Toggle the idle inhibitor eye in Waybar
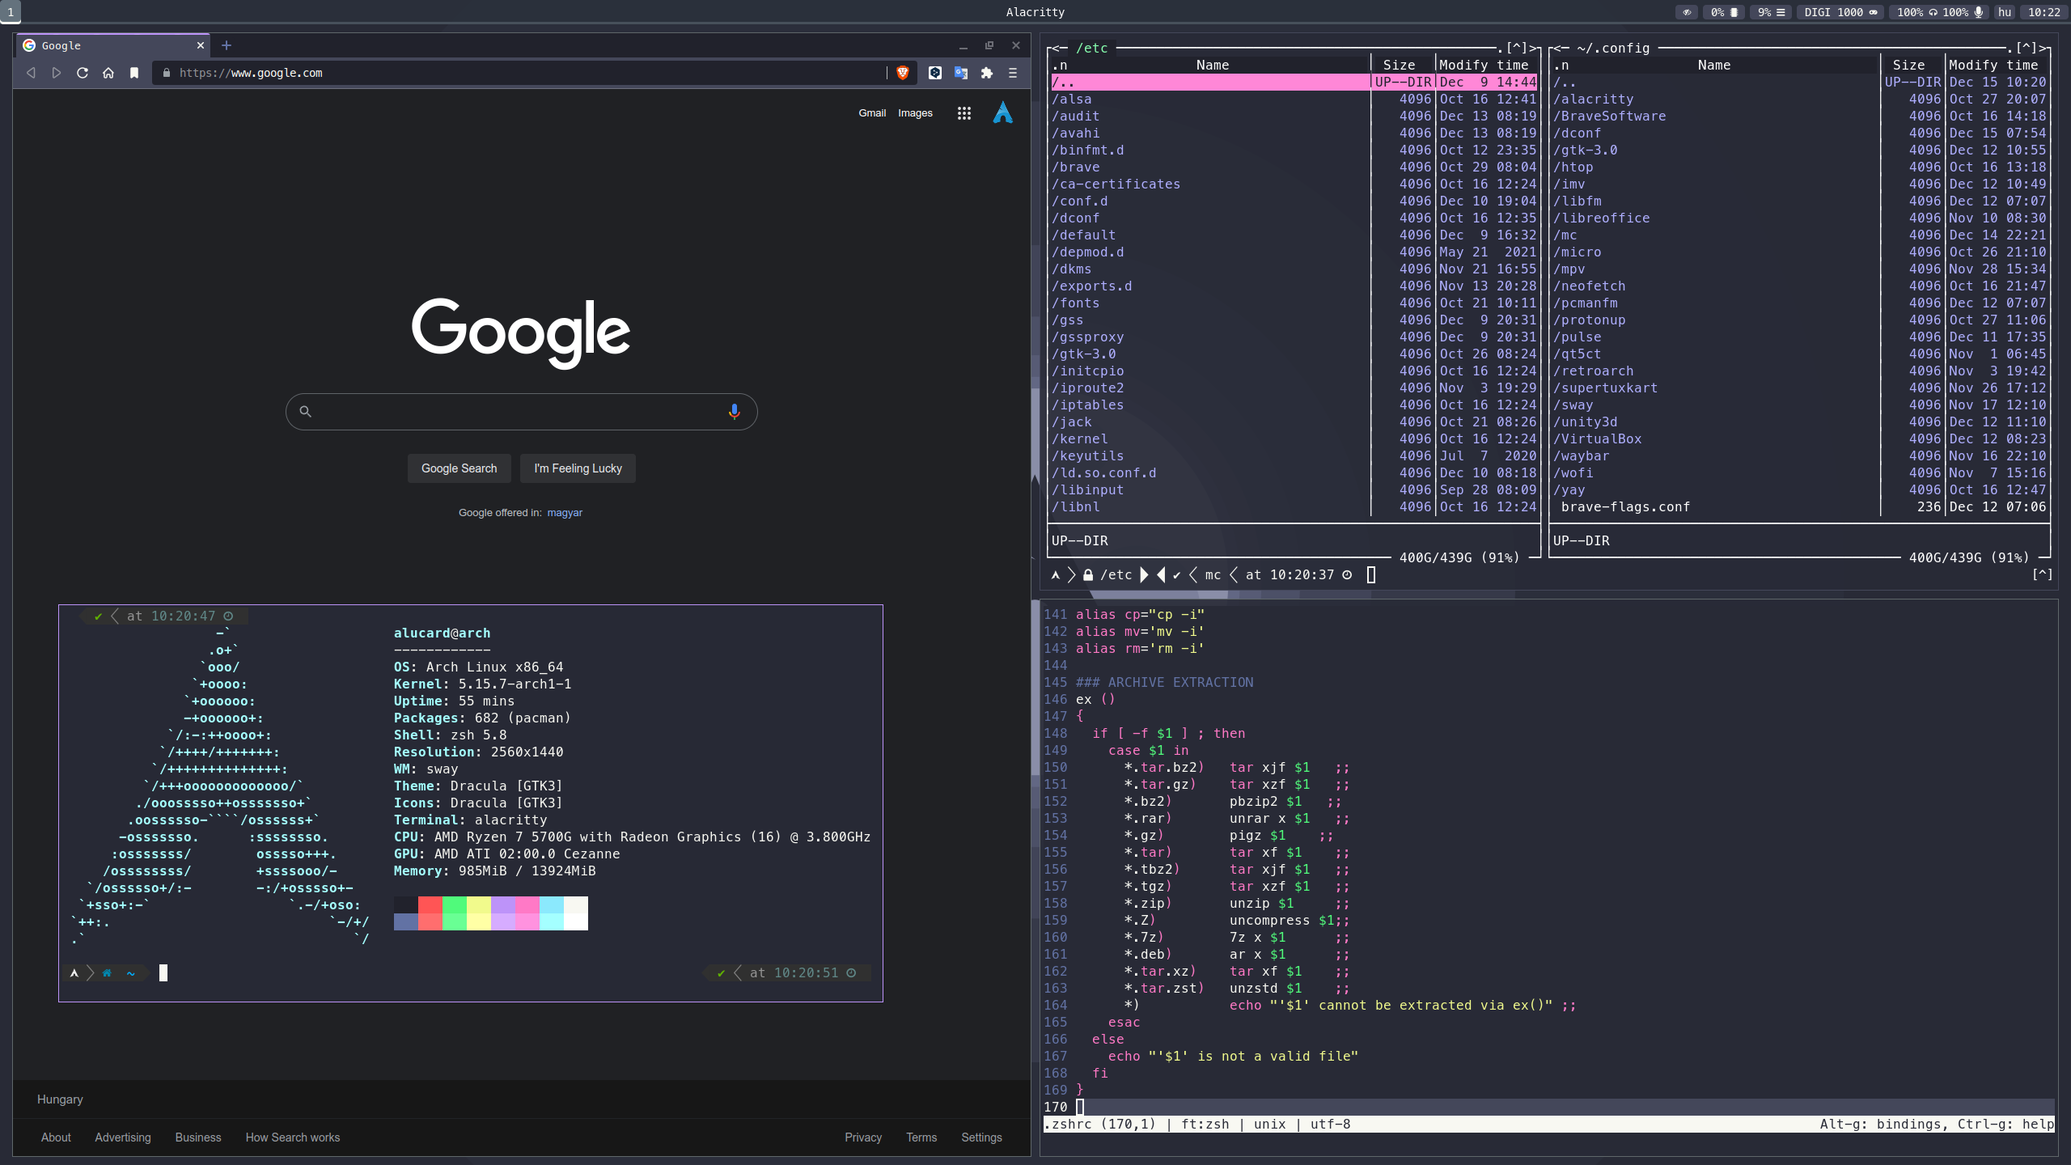 point(1687,12)
